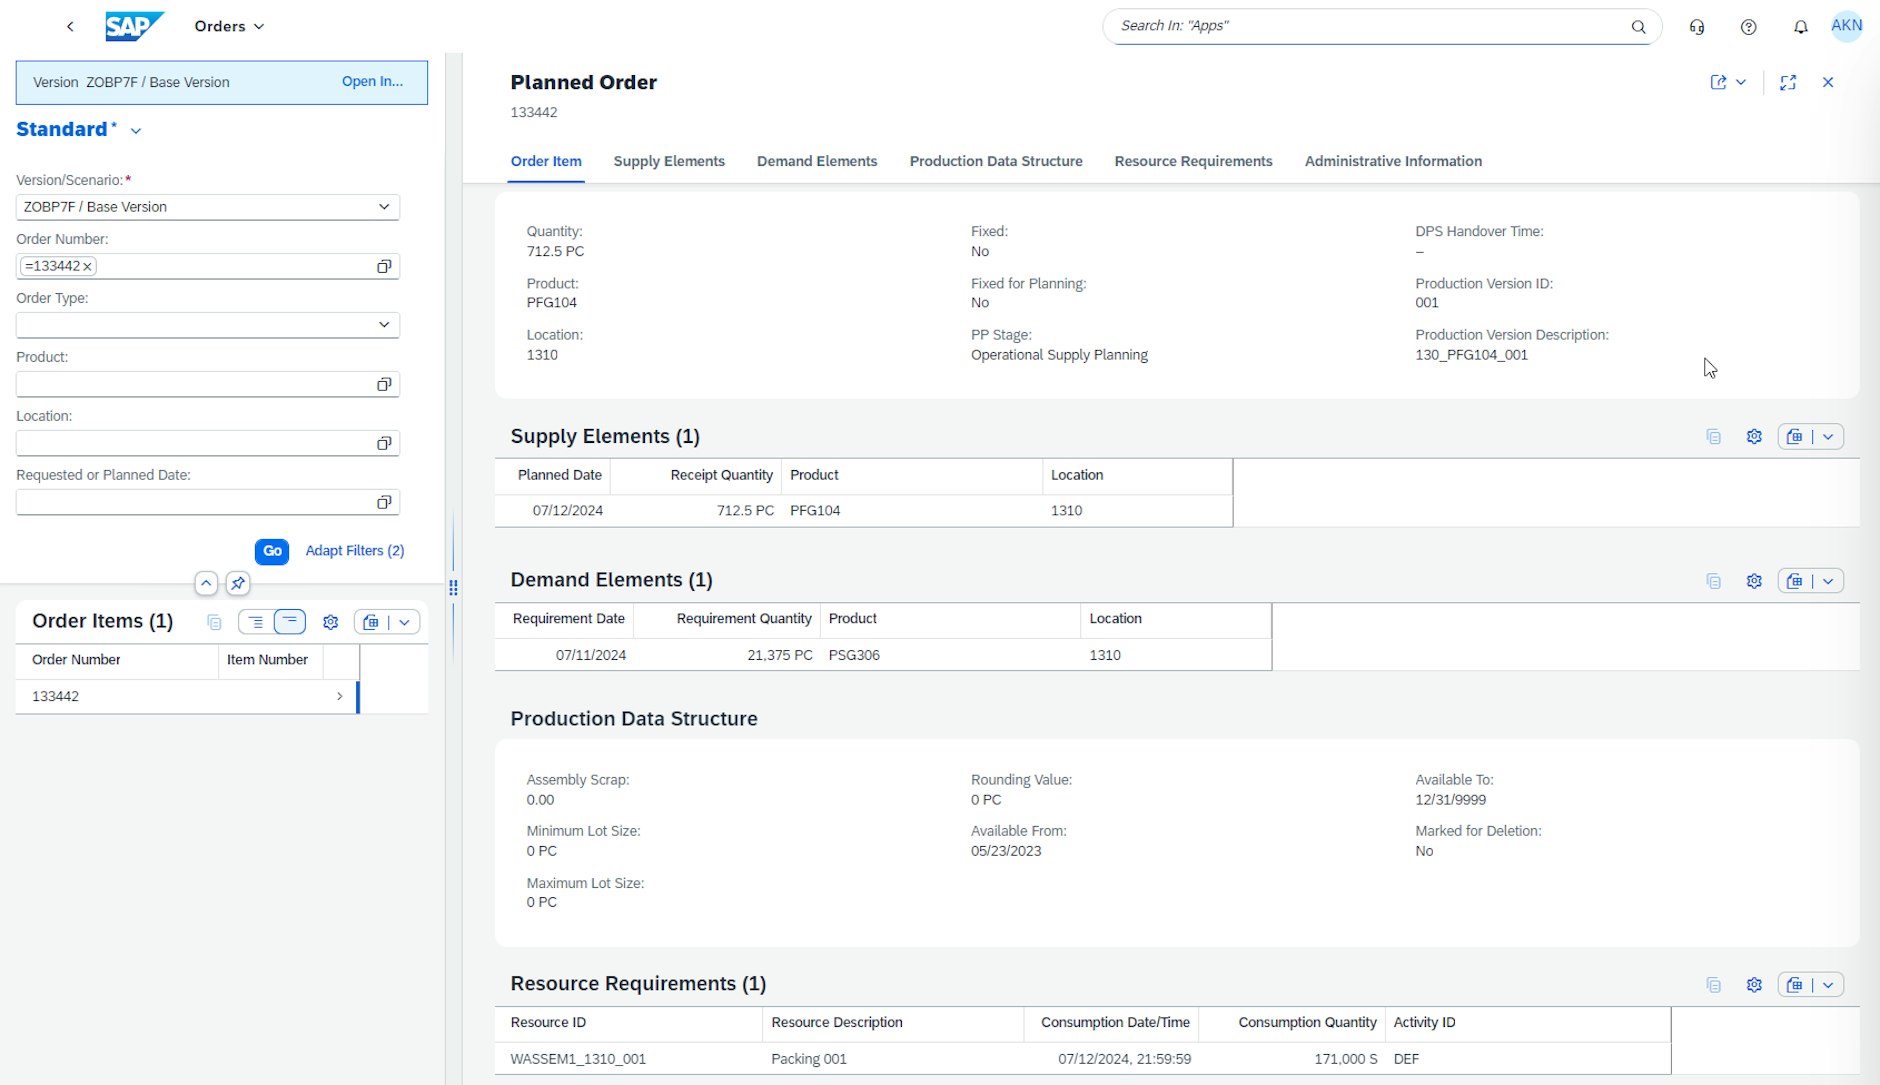Image resolution: width=1880 pixels, height=1085 pixels.
Task: Open settings gear for Resource Requirements table
Action: [1754, 984]
